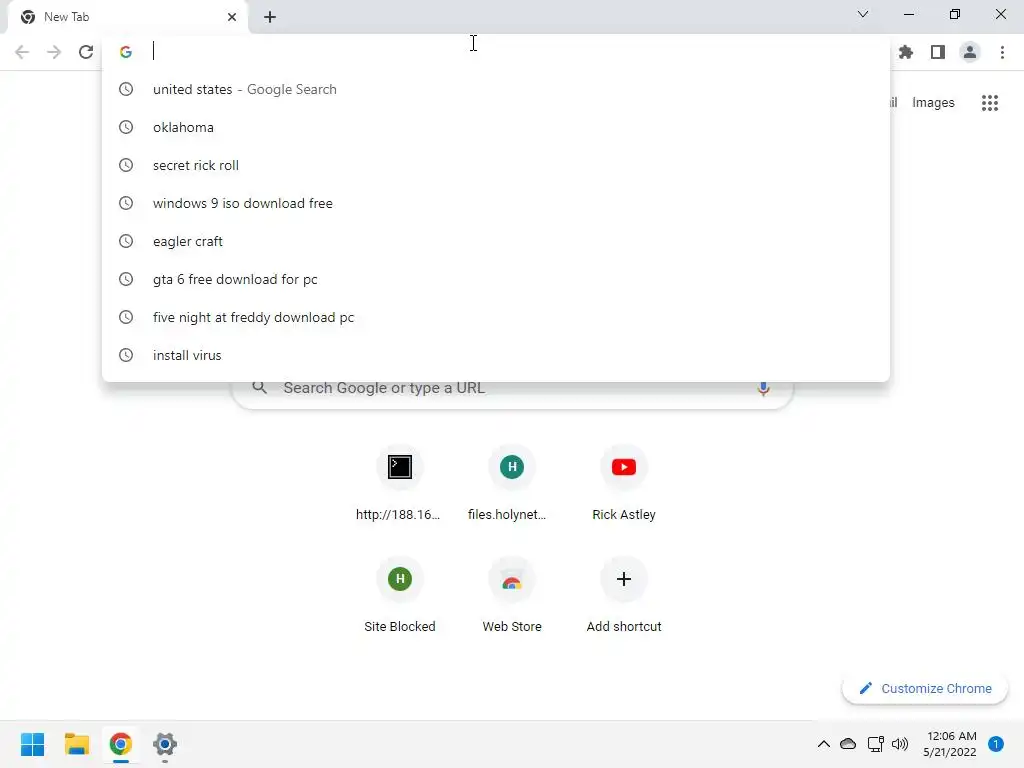Reload the page with the refresh icon

(x=86, y=52)
